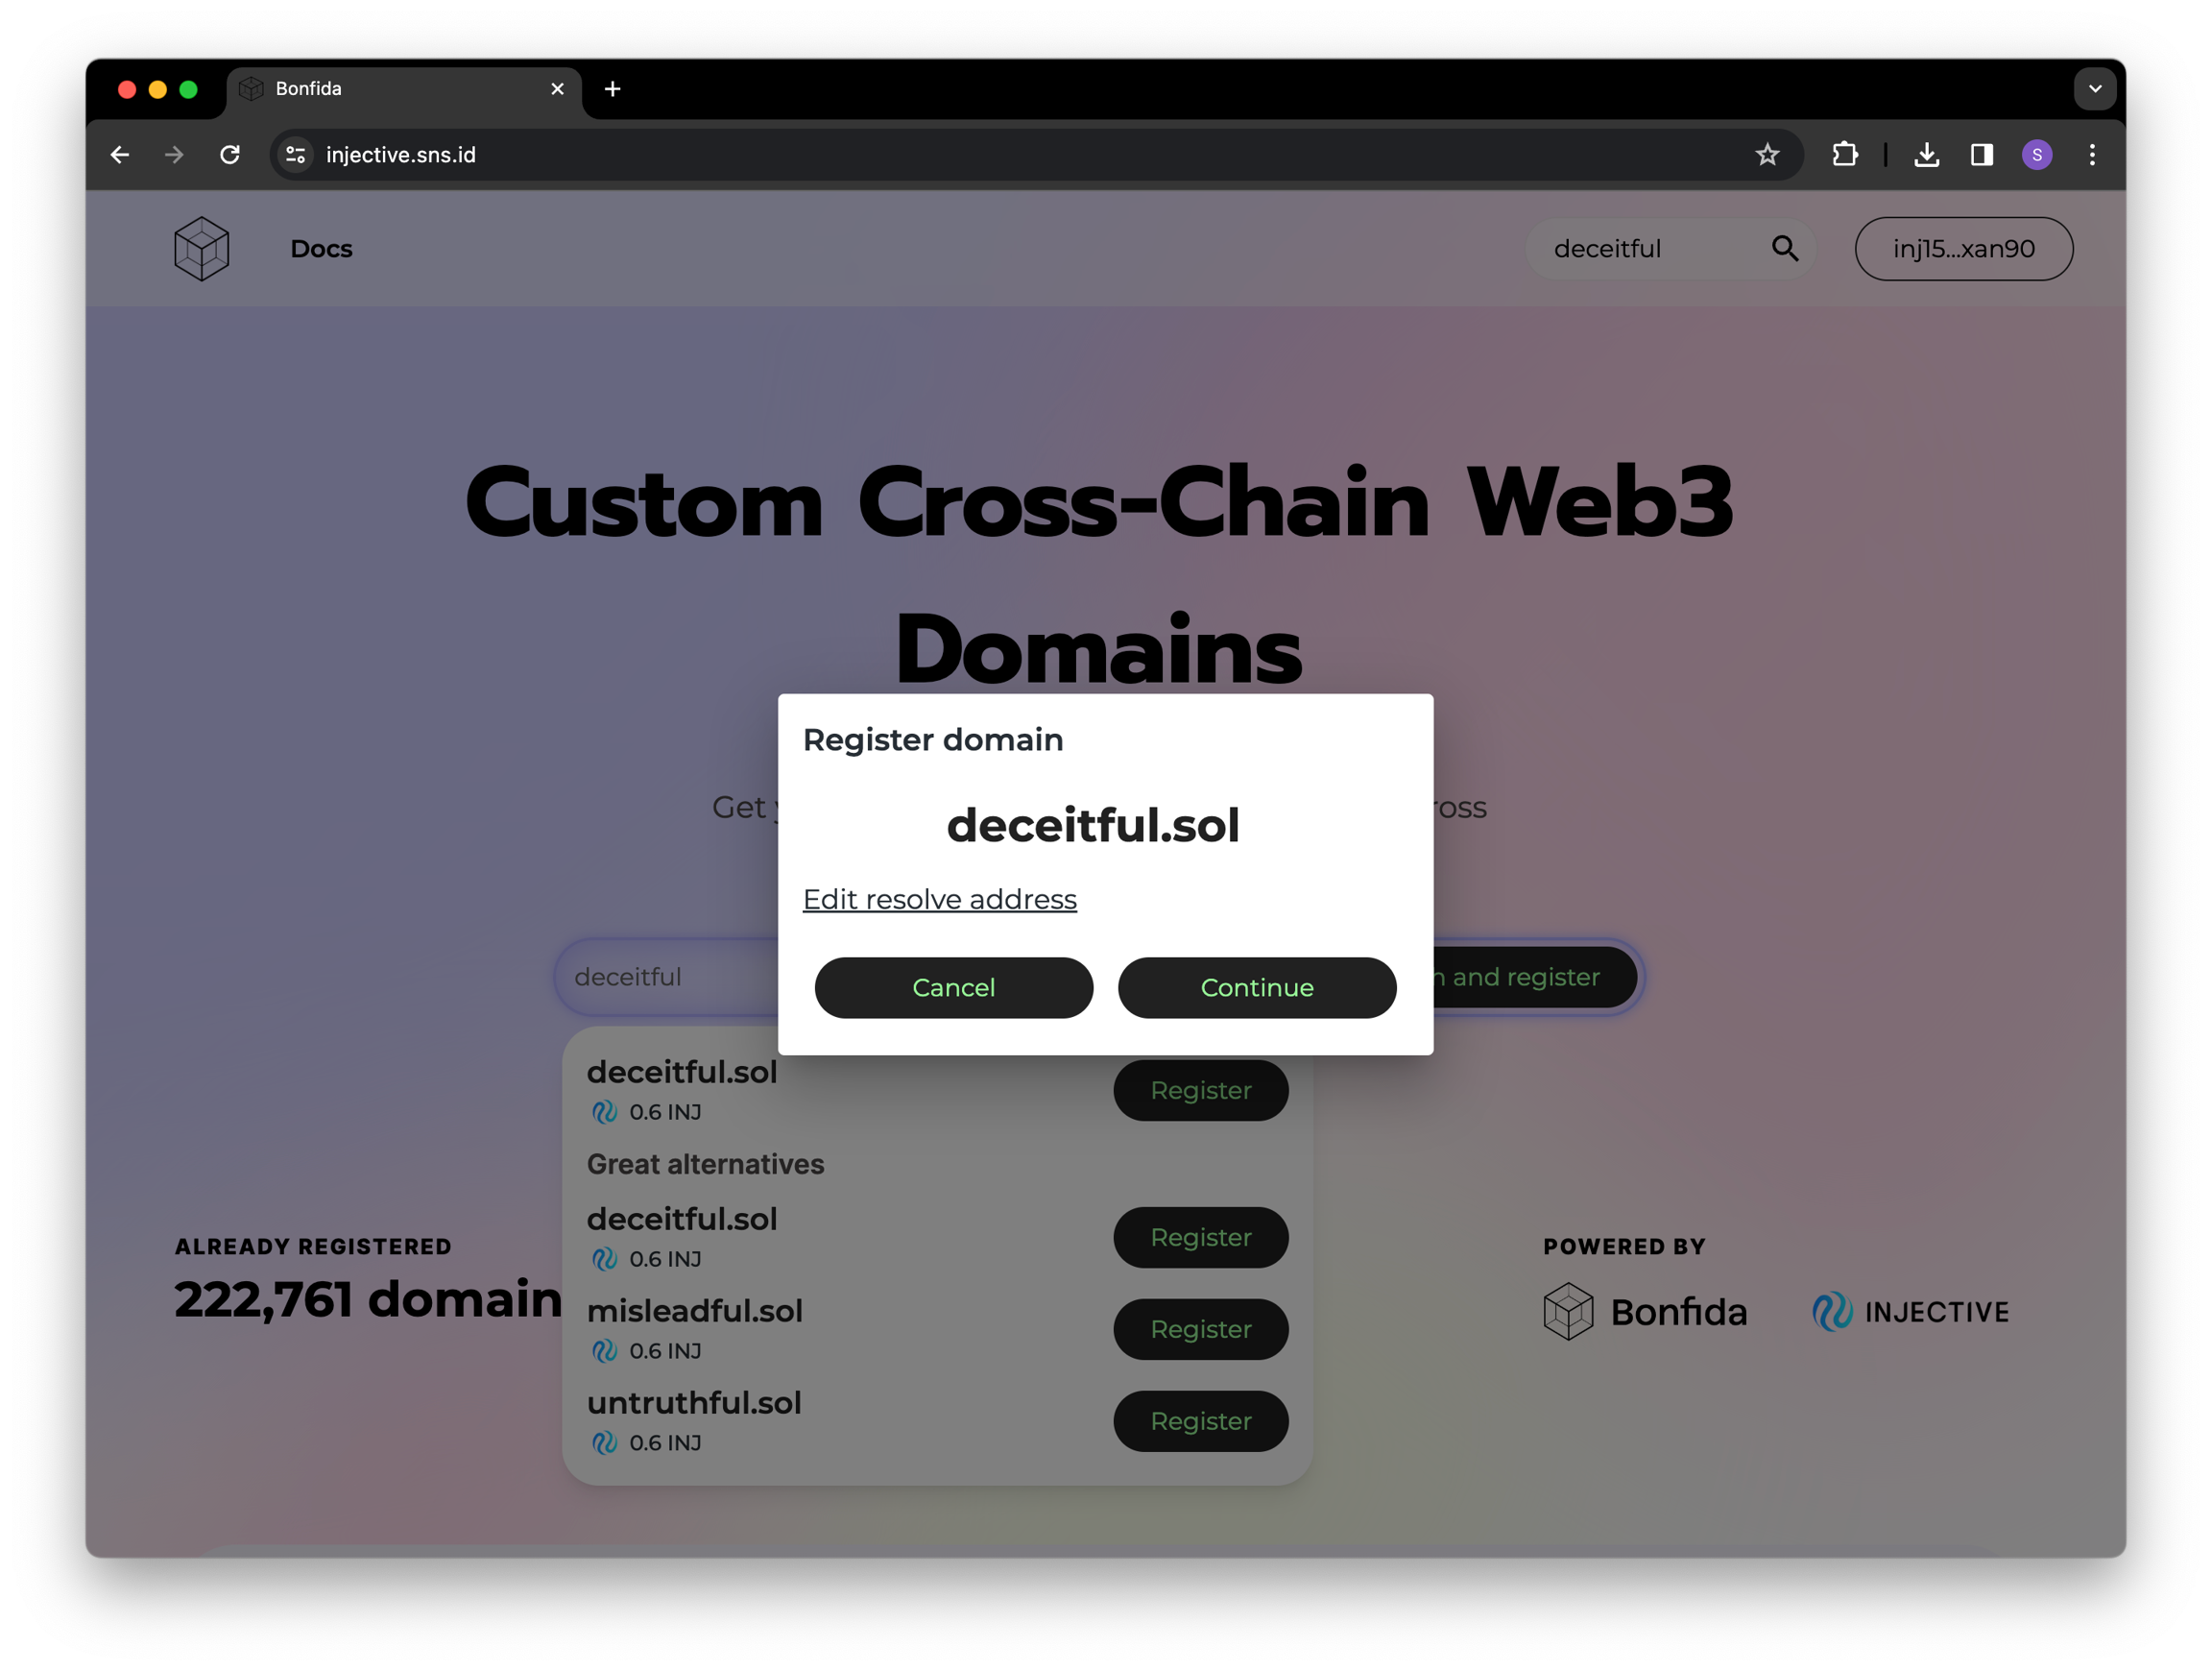This screenshot has height=1671, width=2212.
Task: Bookmark this page with star icon
Action: coord(1767,155)
